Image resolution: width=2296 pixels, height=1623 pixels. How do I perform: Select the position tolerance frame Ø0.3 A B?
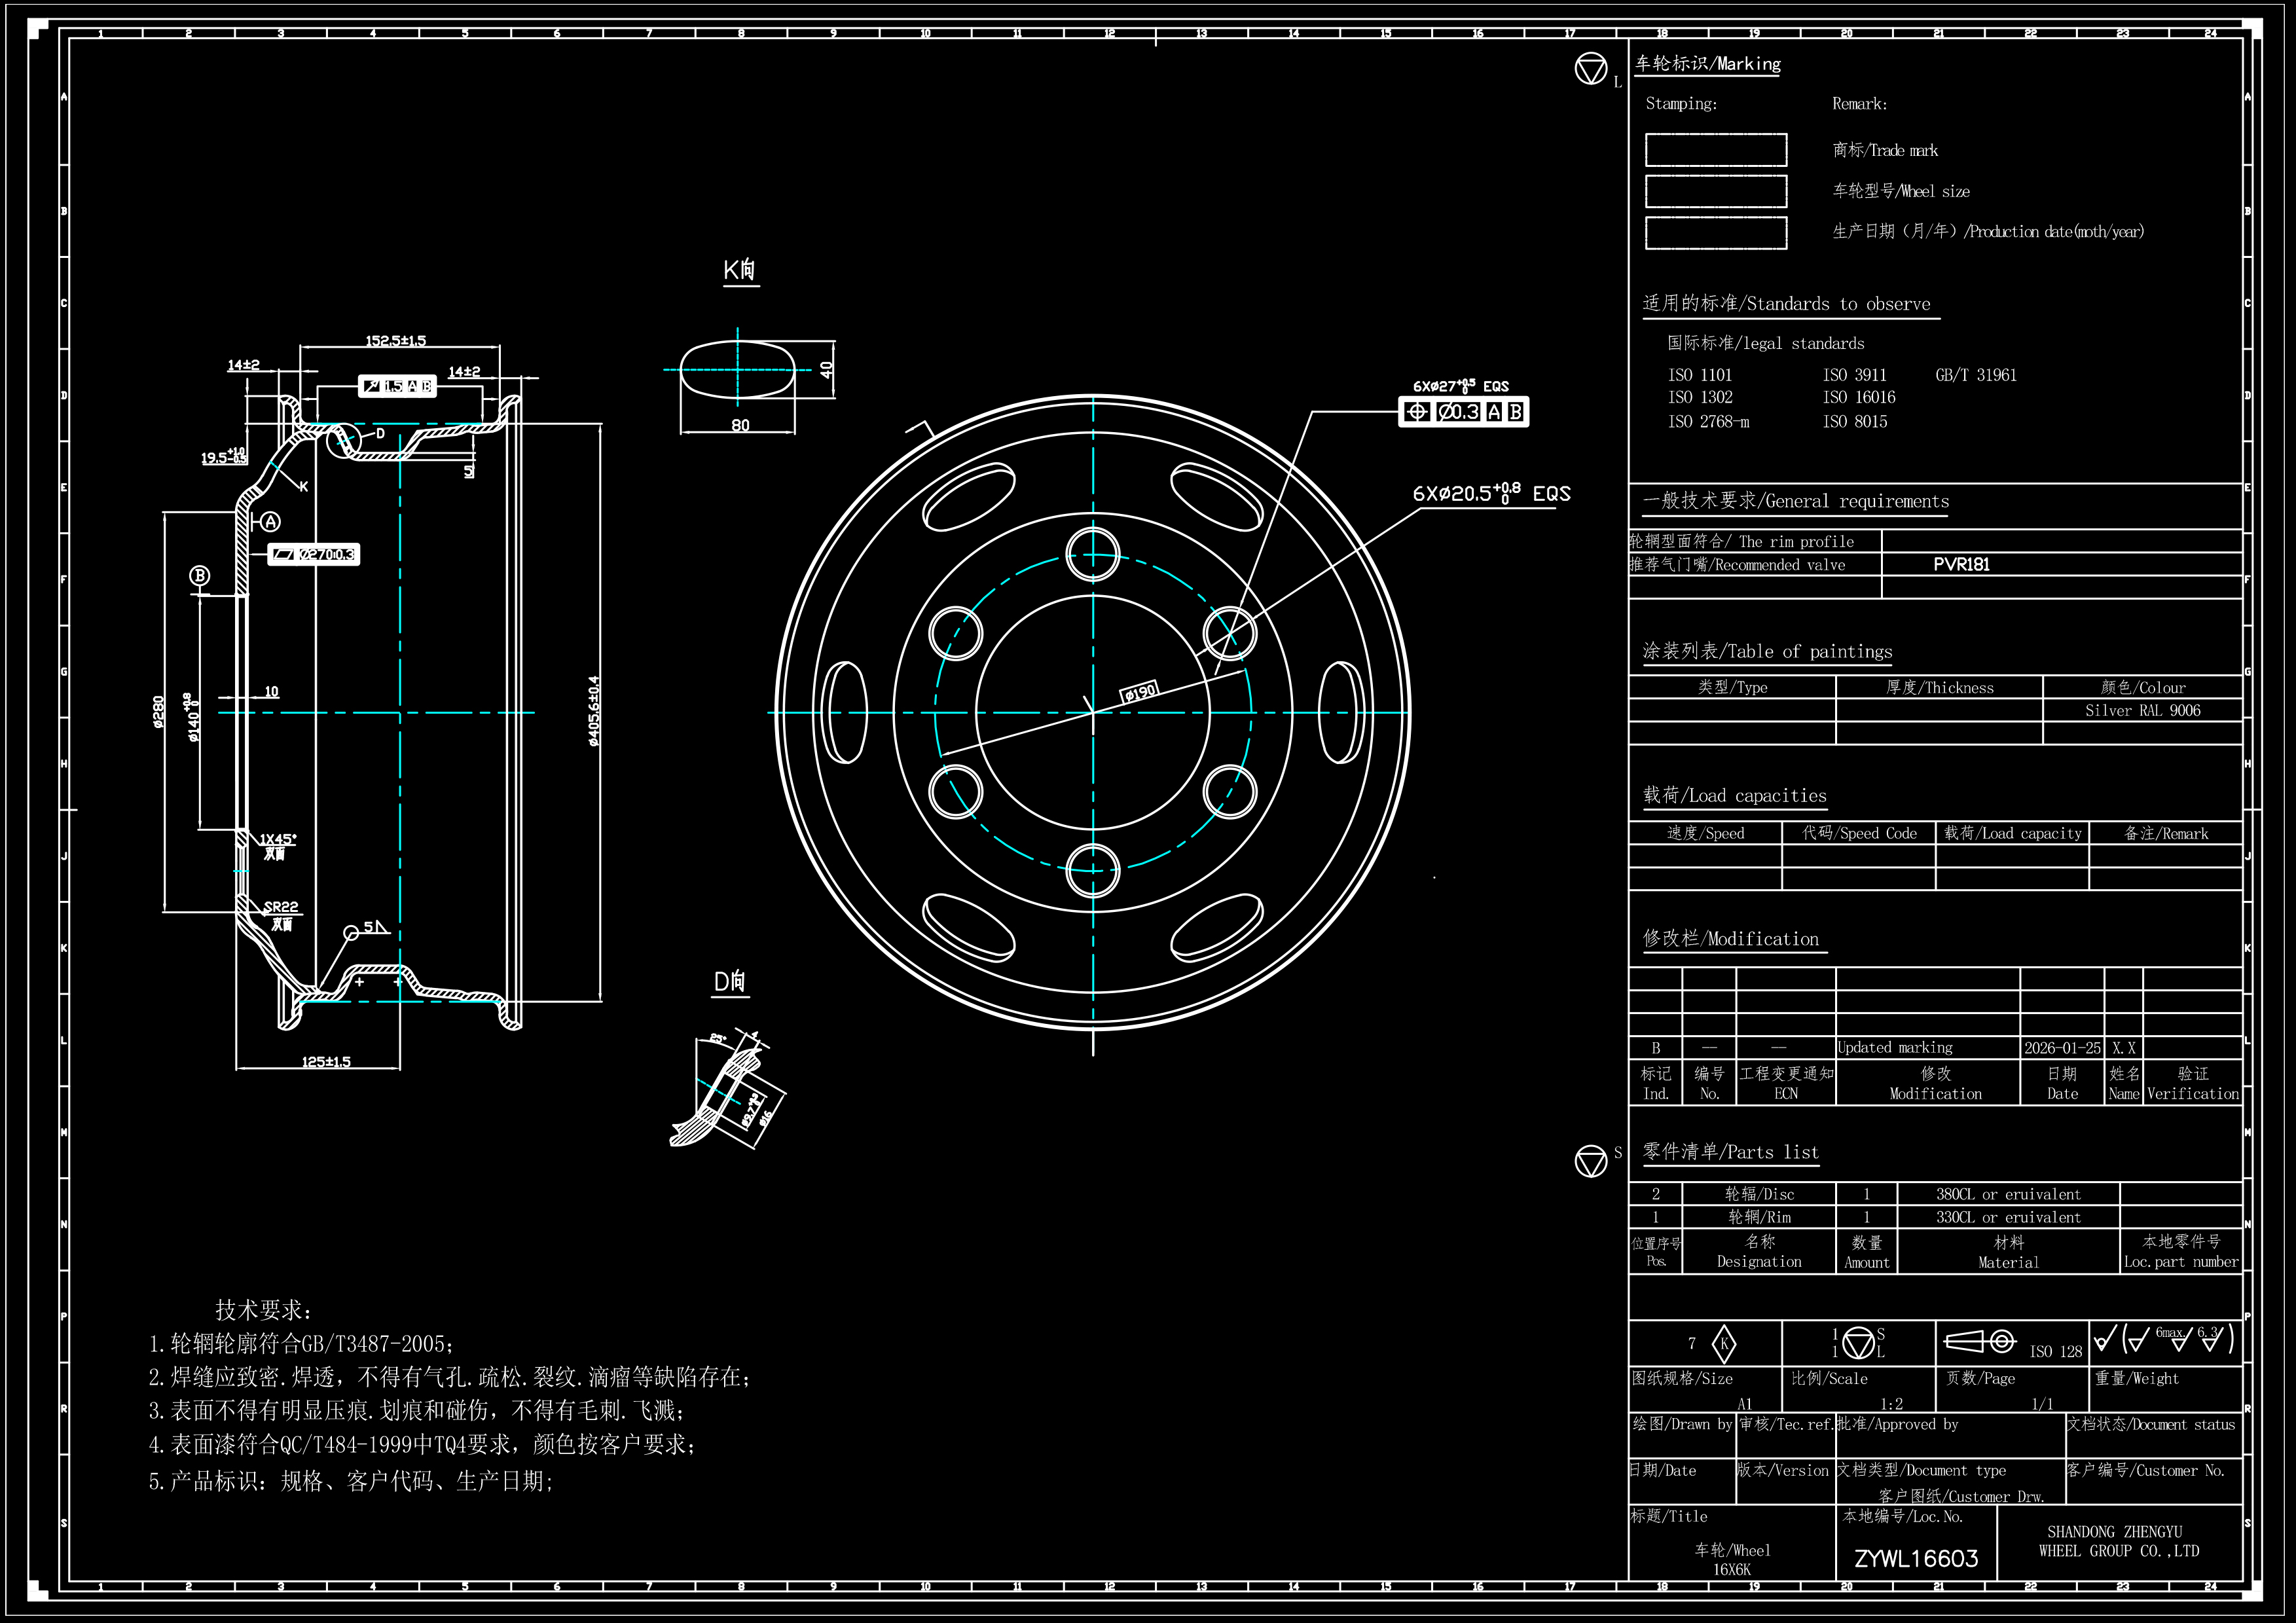point(1463,412)
